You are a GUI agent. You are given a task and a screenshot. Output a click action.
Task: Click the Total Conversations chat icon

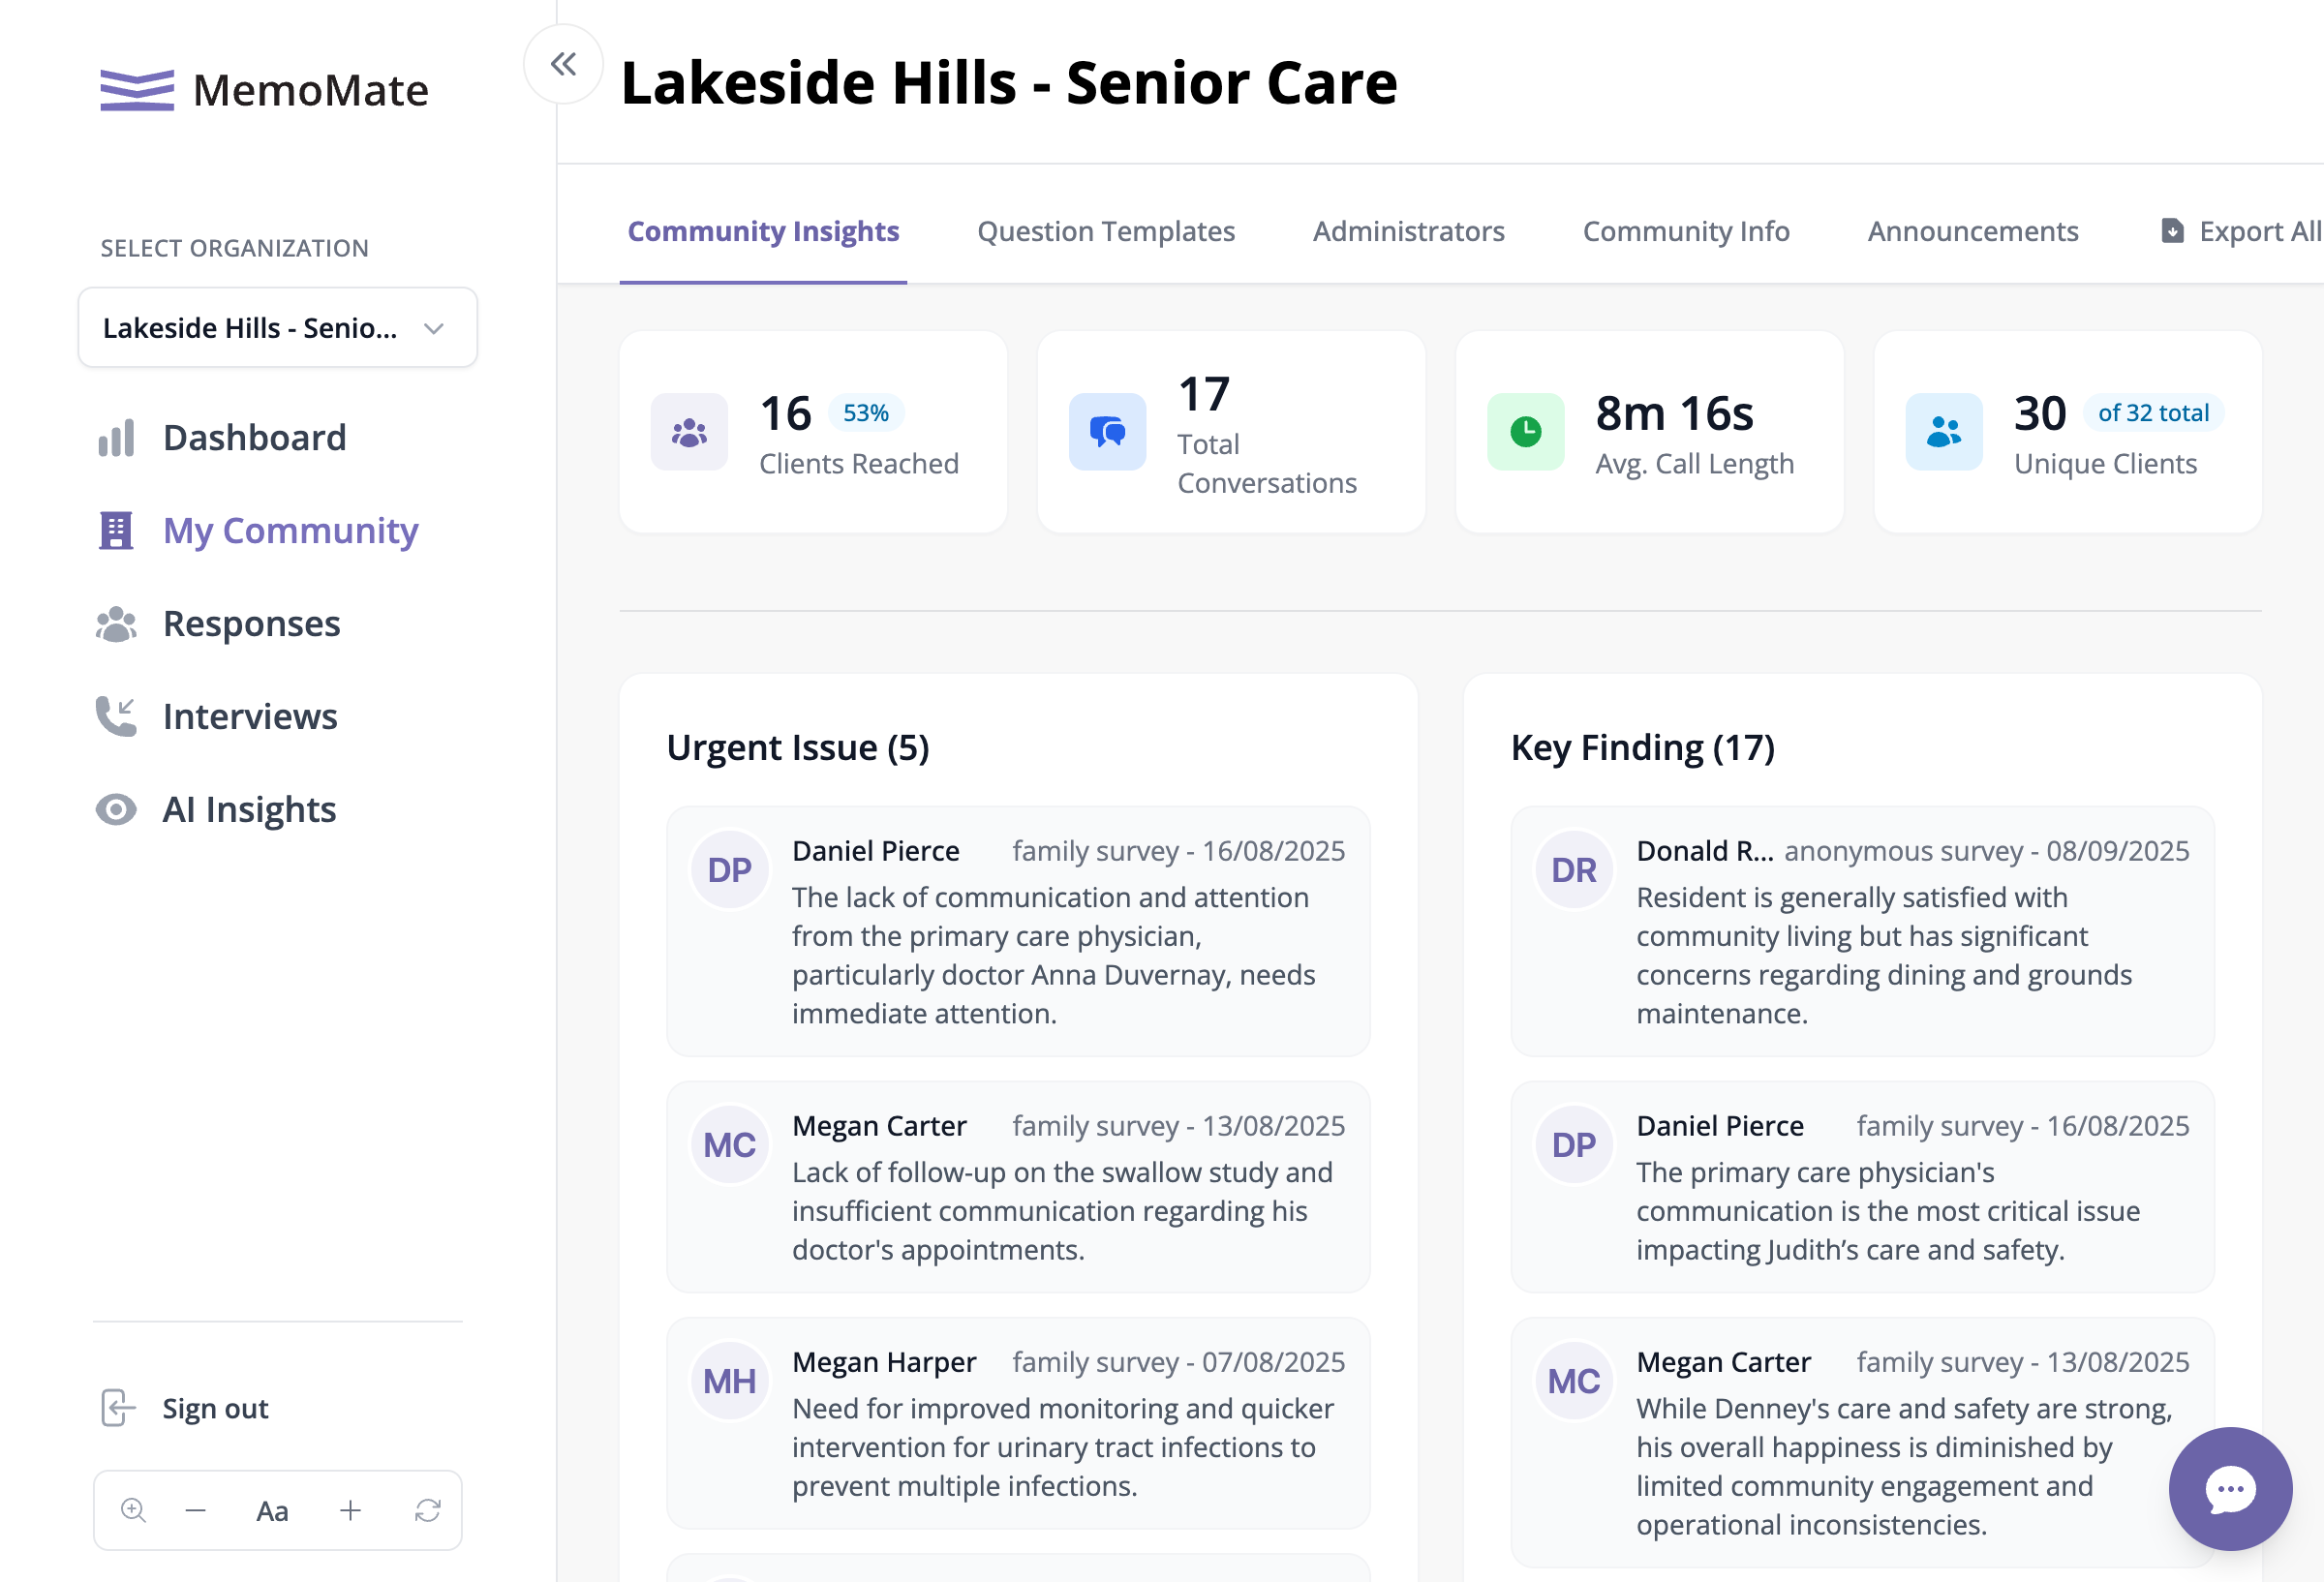click(1107, 432)
